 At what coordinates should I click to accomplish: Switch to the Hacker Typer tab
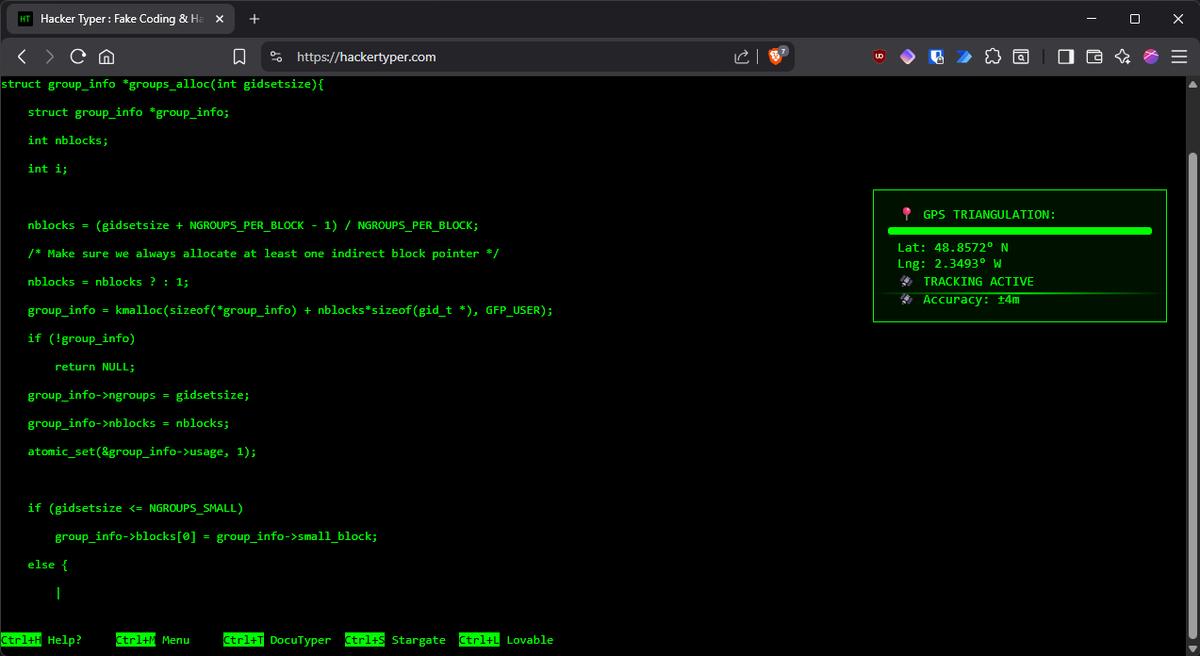121,19
